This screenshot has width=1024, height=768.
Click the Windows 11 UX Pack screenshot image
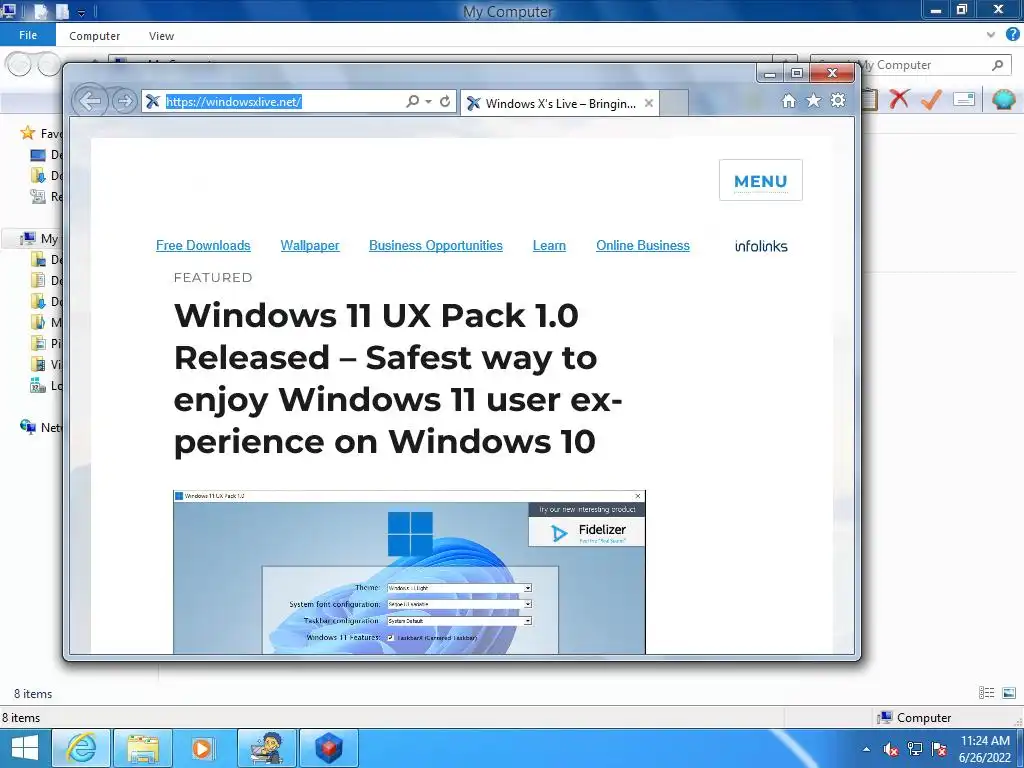pyautogui.click(x=409, y=572)
